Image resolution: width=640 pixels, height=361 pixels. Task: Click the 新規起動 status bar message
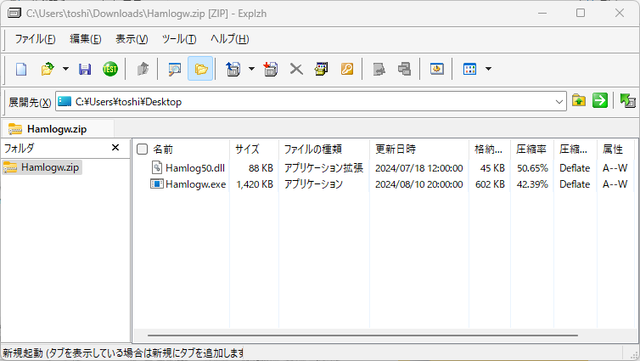point(123,353)
